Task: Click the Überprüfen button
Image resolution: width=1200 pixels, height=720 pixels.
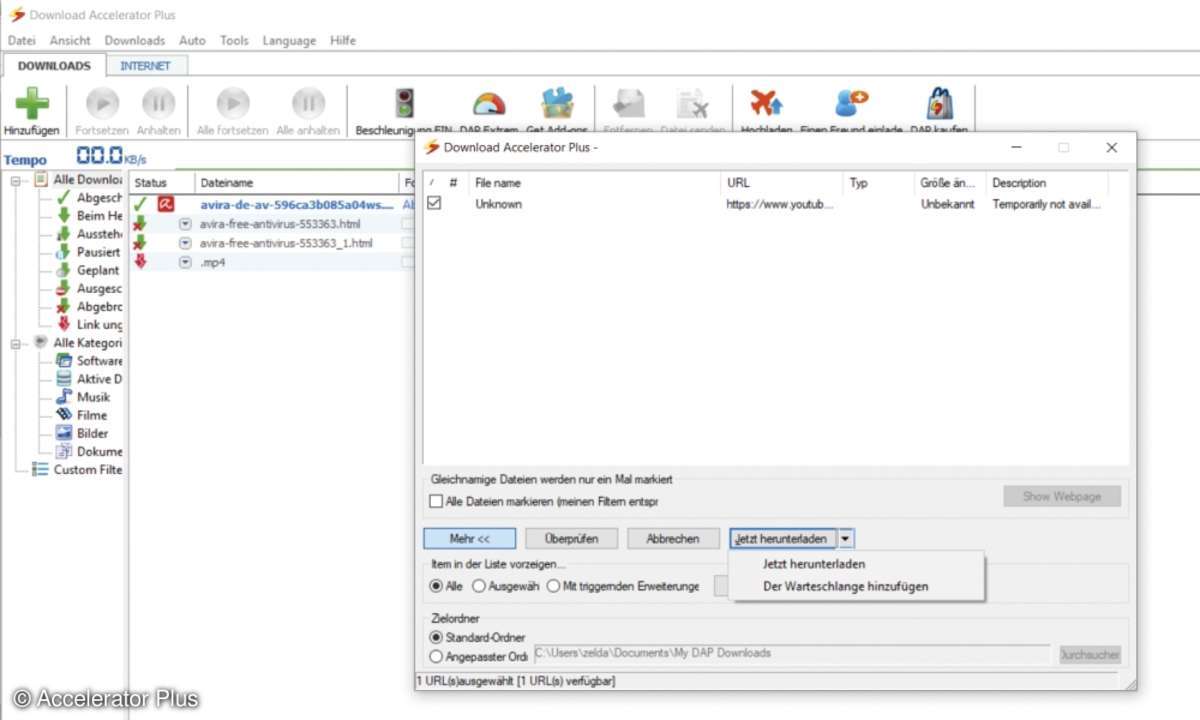Action: [x=572, y=538]
